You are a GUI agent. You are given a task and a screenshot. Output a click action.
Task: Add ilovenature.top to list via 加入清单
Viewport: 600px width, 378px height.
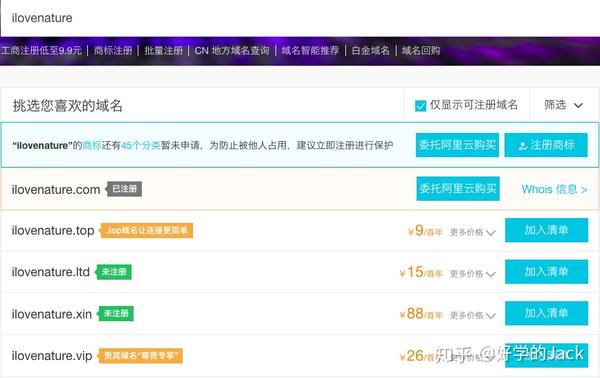point(546,230)
